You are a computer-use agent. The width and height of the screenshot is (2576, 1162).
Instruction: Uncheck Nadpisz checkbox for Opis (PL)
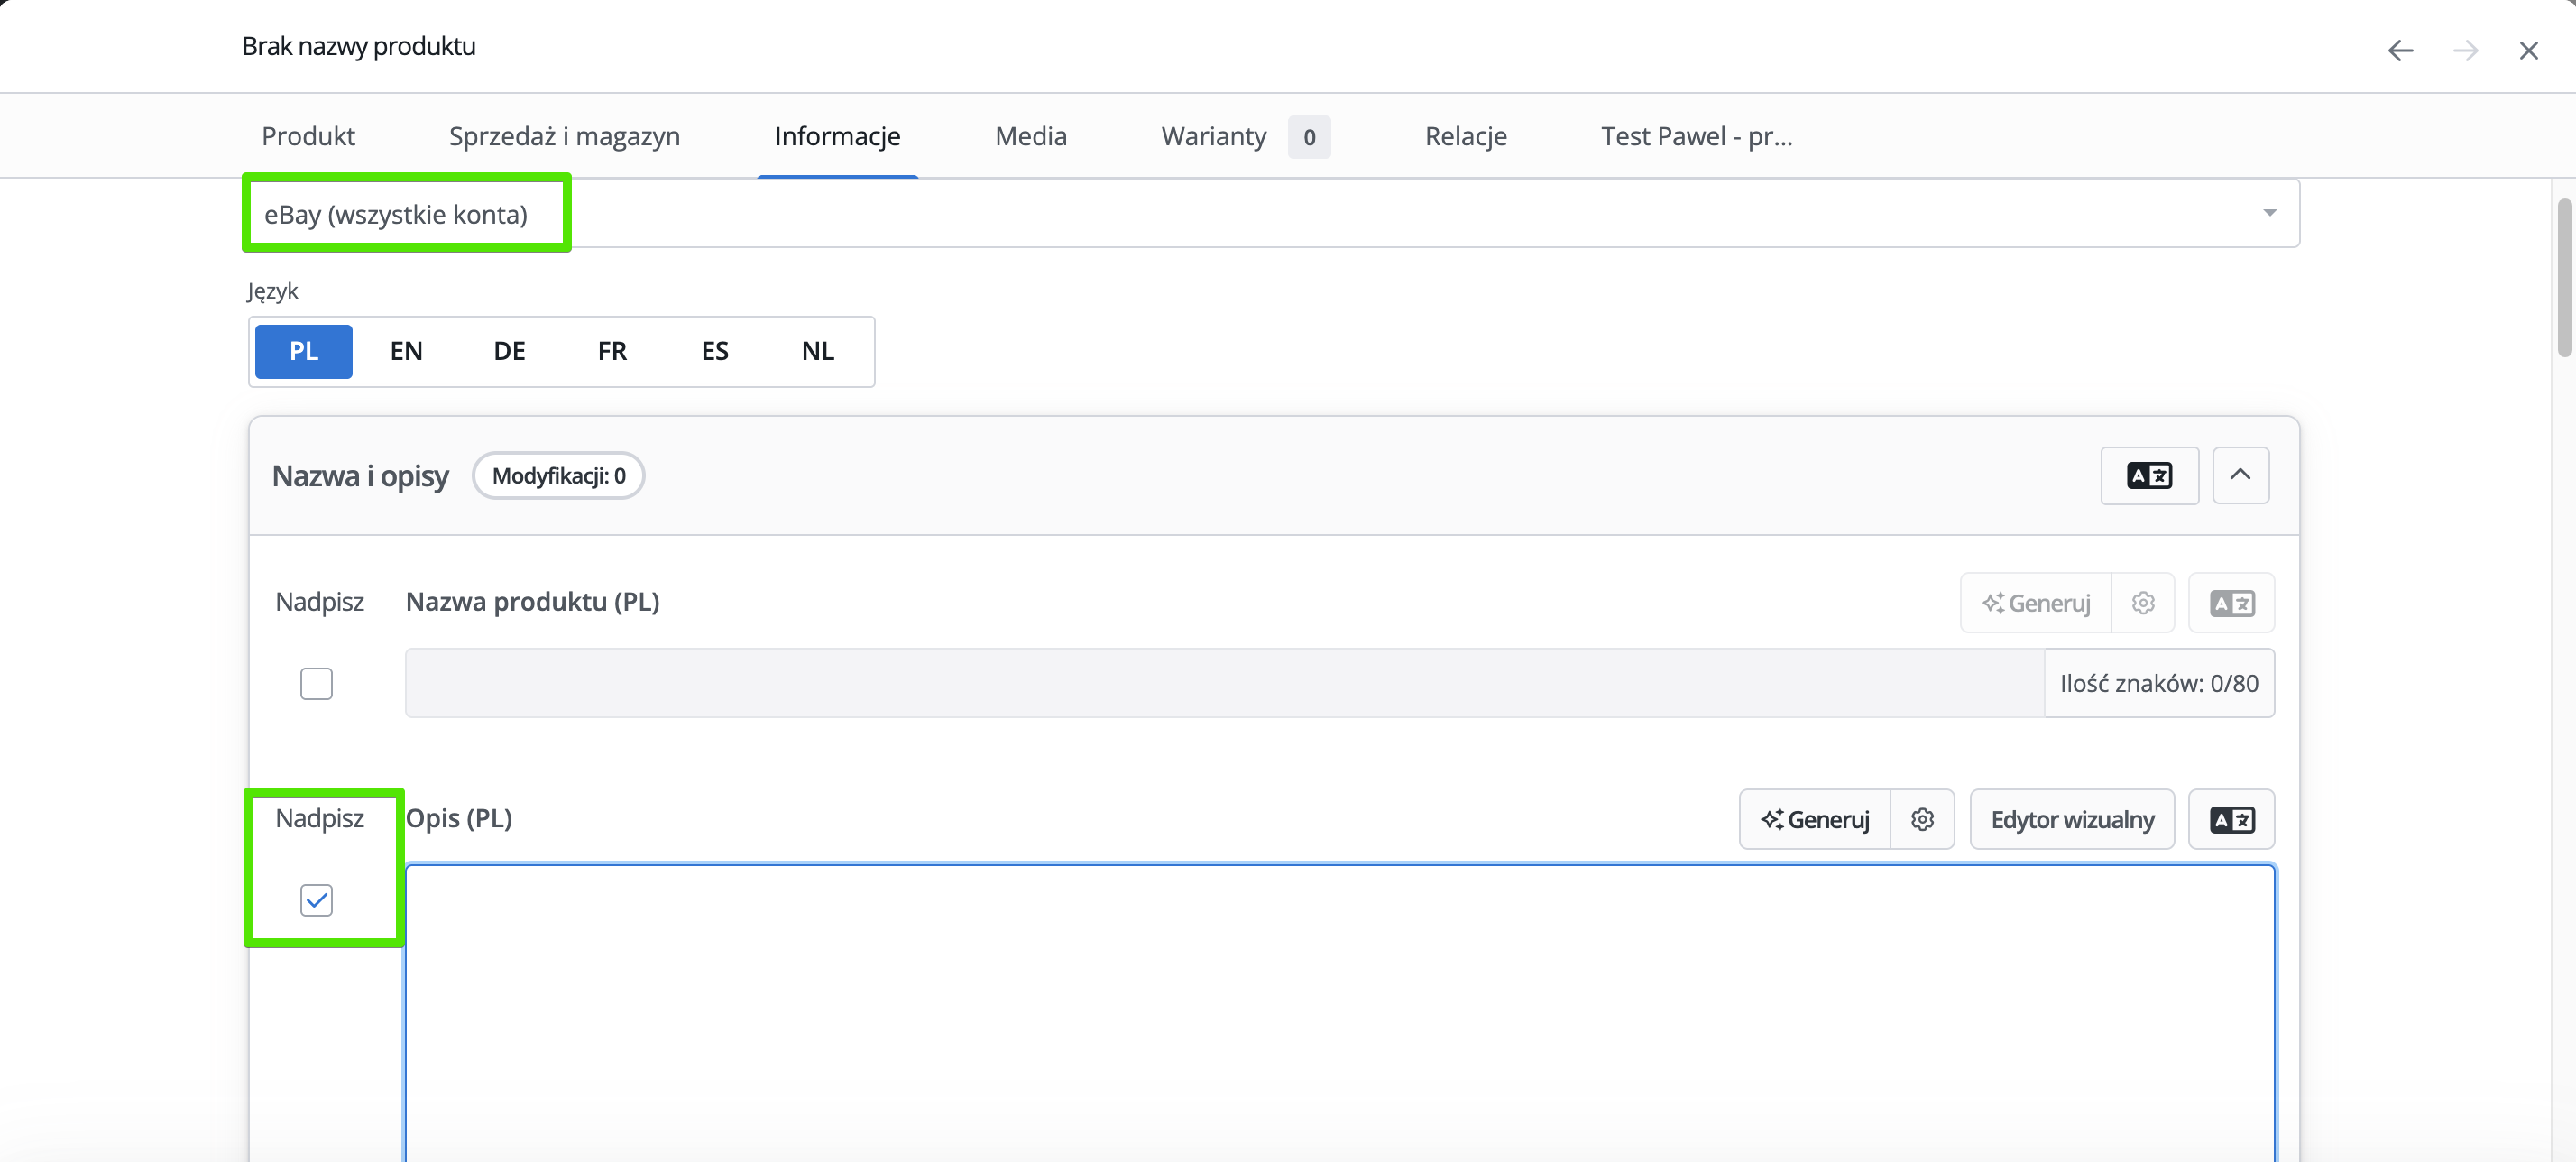(316, 900)
